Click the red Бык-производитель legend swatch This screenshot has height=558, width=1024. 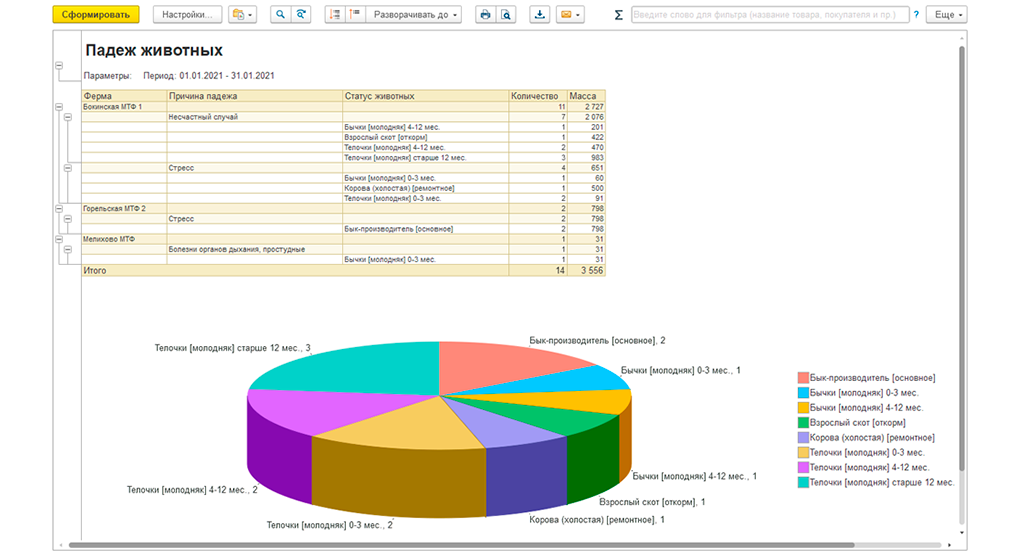point(803,378)
